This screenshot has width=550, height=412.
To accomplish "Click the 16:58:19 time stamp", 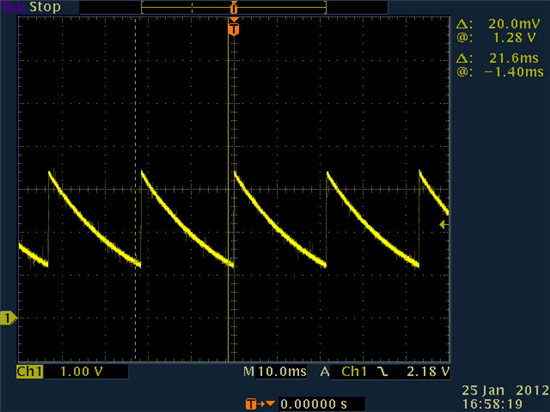I will click(x=492, y=404).
